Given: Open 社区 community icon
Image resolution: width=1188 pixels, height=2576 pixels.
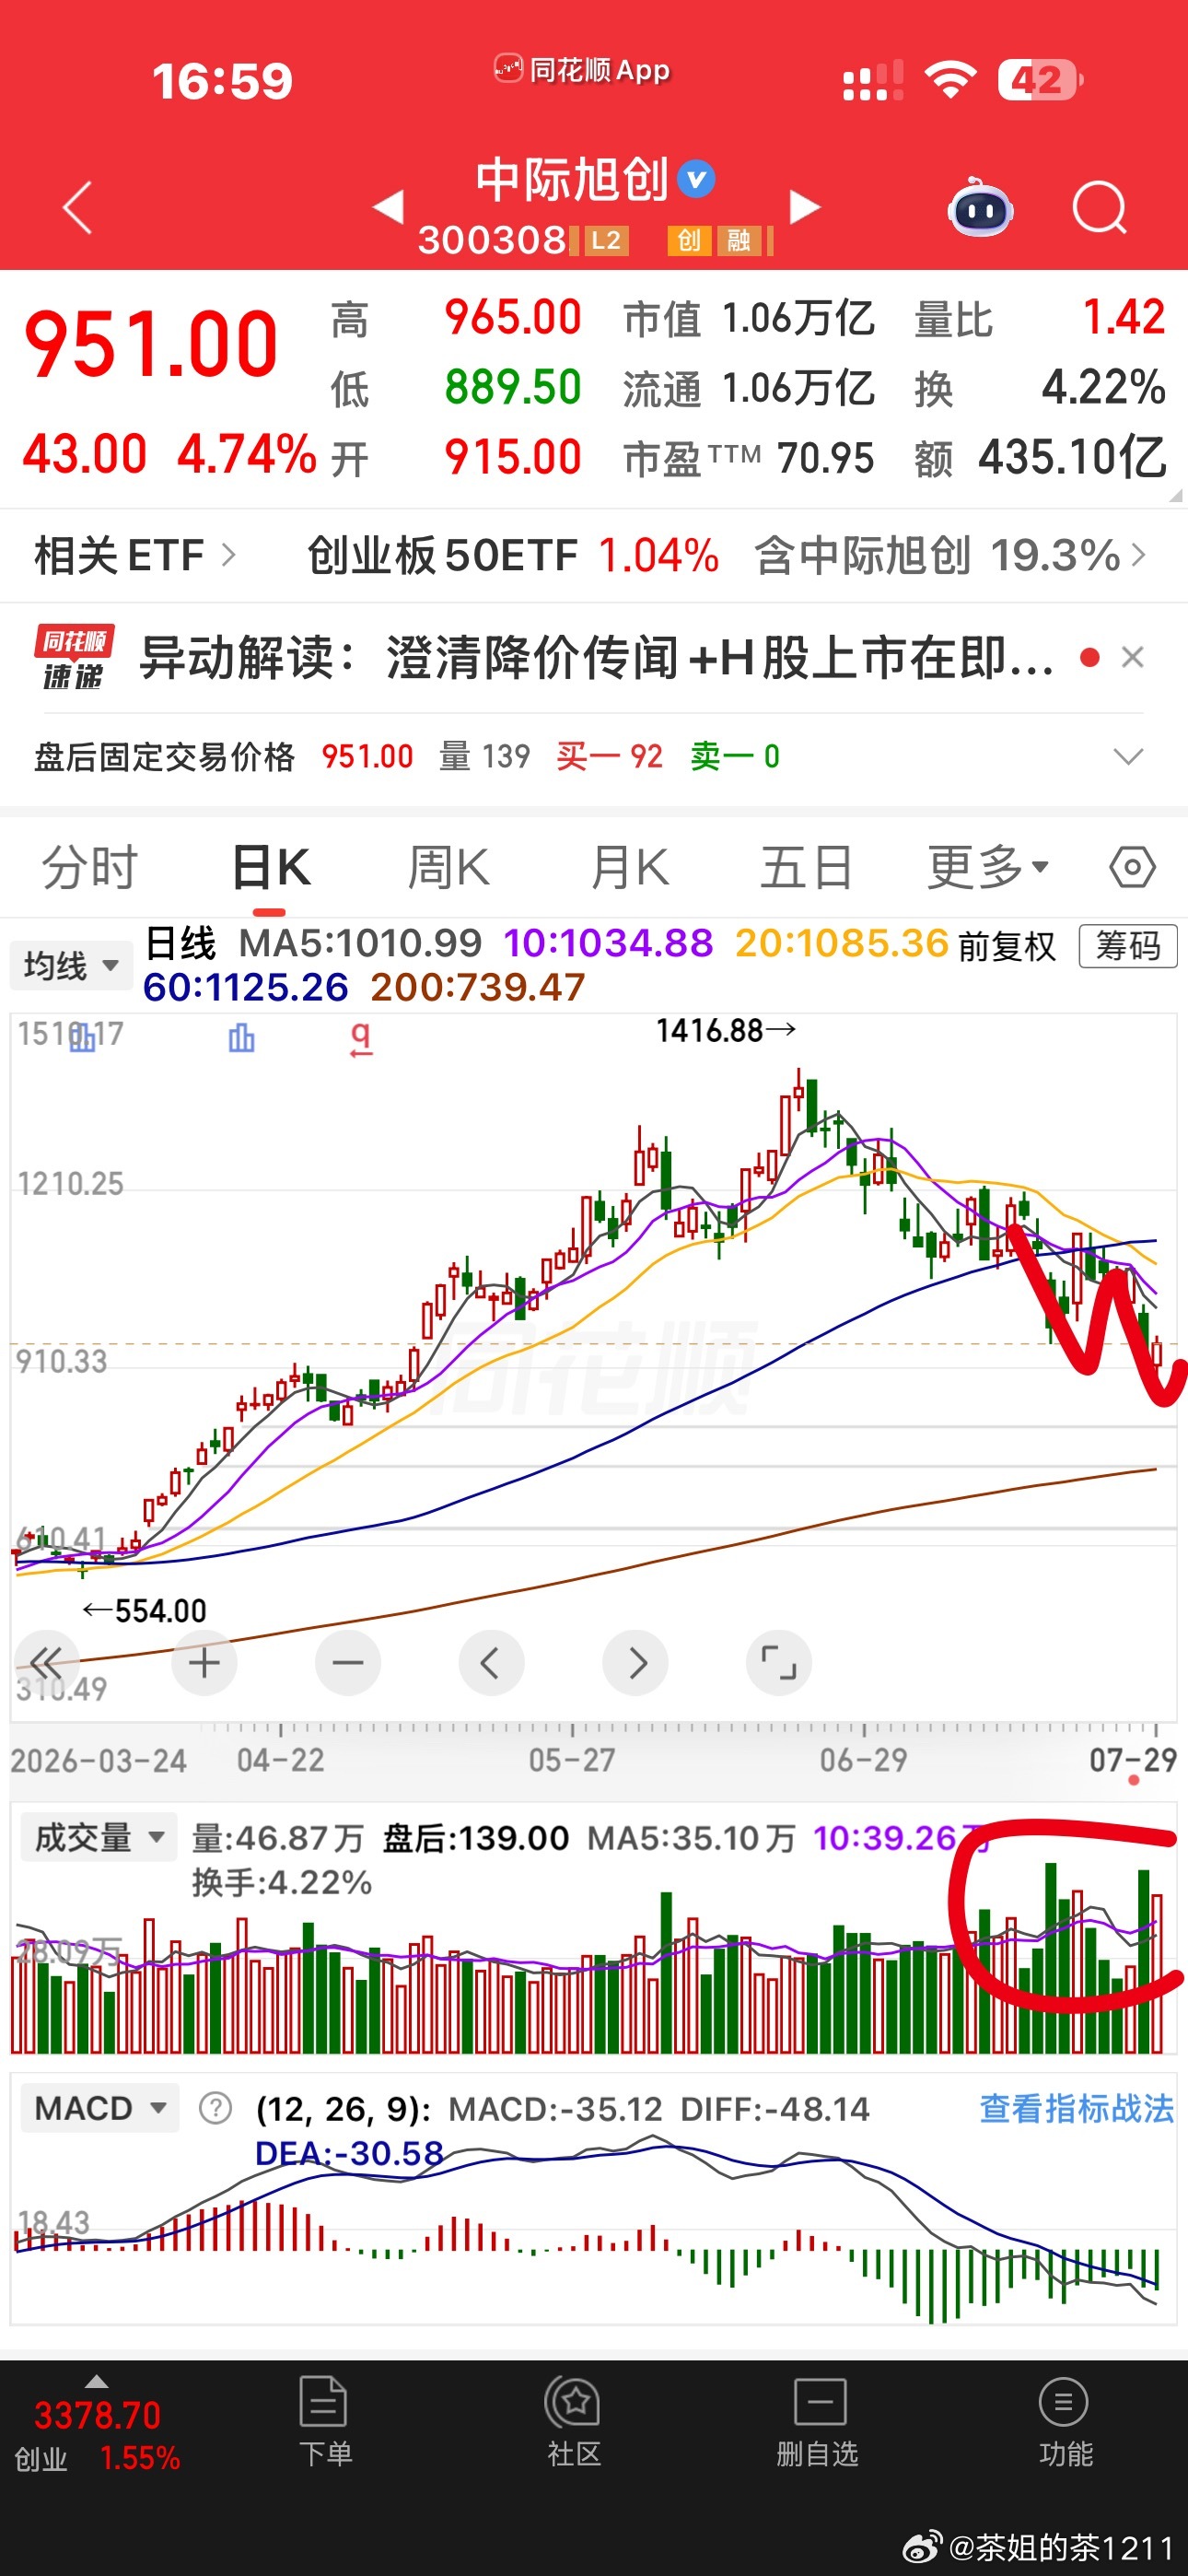Looking at the screenshot, I should [574, 2422].
